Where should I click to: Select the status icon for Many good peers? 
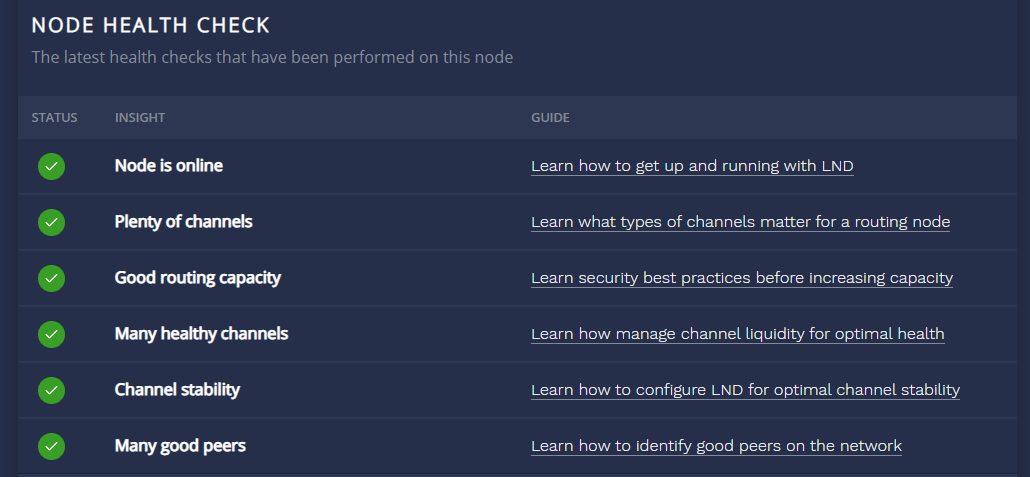(51, 446)
